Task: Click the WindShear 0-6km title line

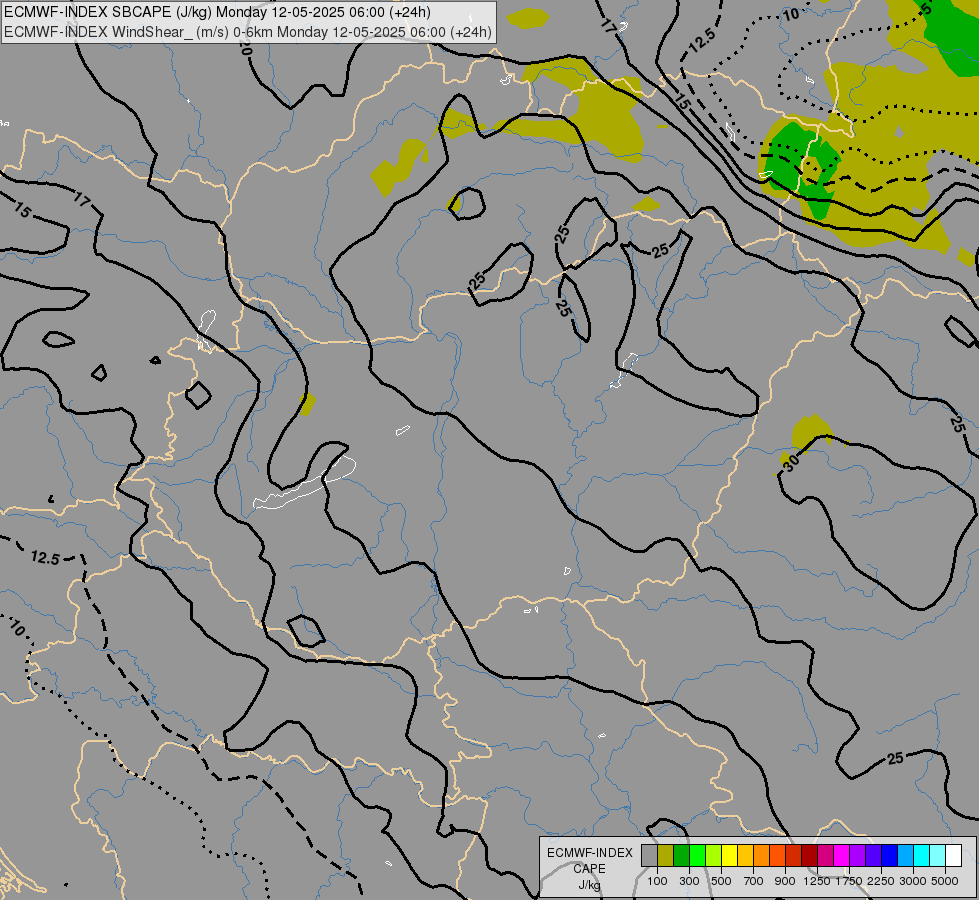Action: click(x=247, y=32)
